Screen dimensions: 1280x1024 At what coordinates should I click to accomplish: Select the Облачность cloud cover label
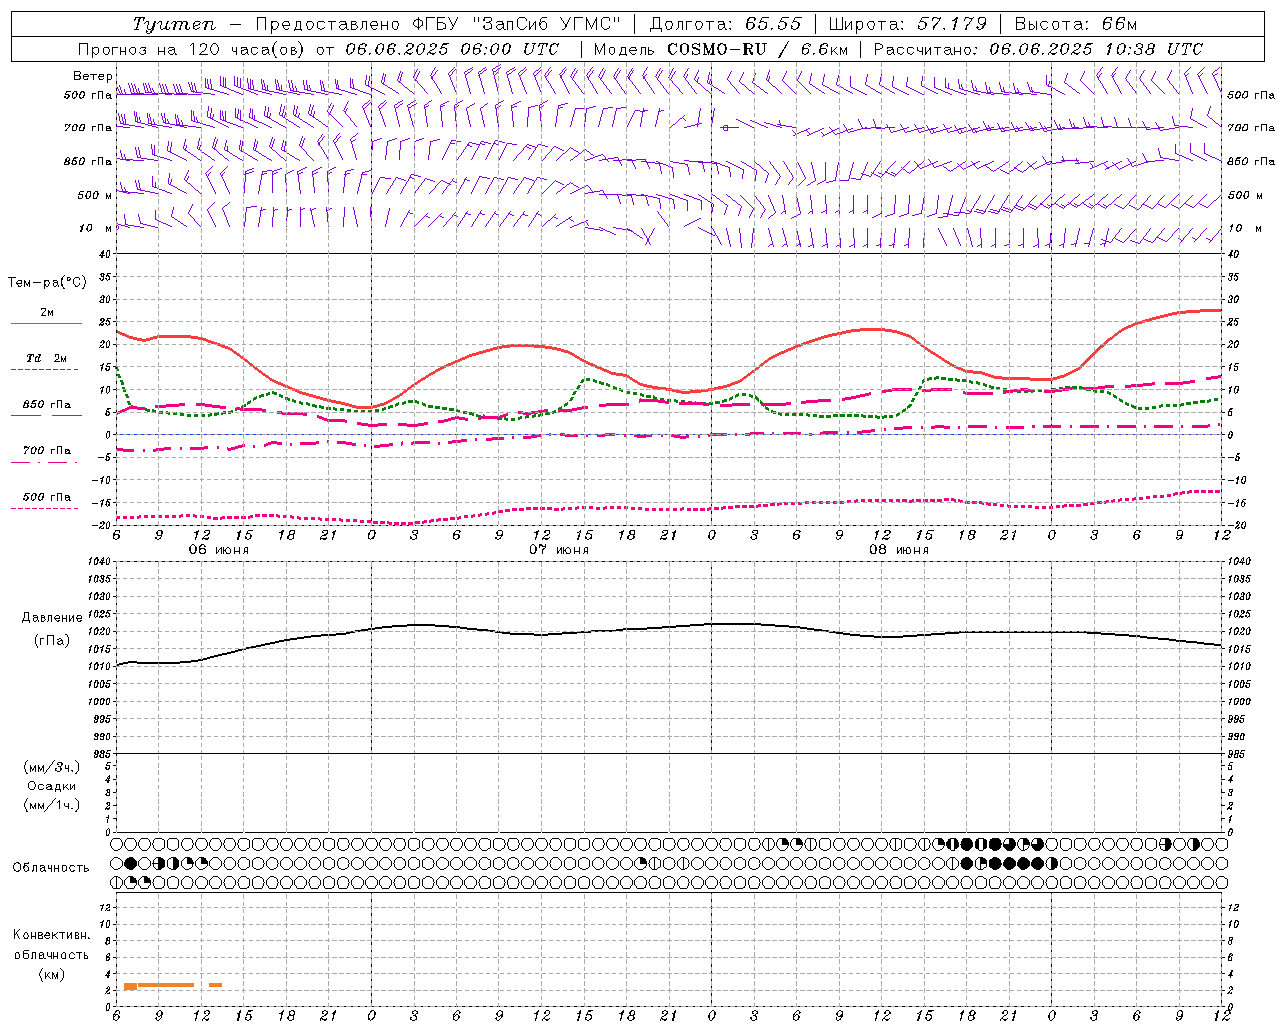pos(51,867)
